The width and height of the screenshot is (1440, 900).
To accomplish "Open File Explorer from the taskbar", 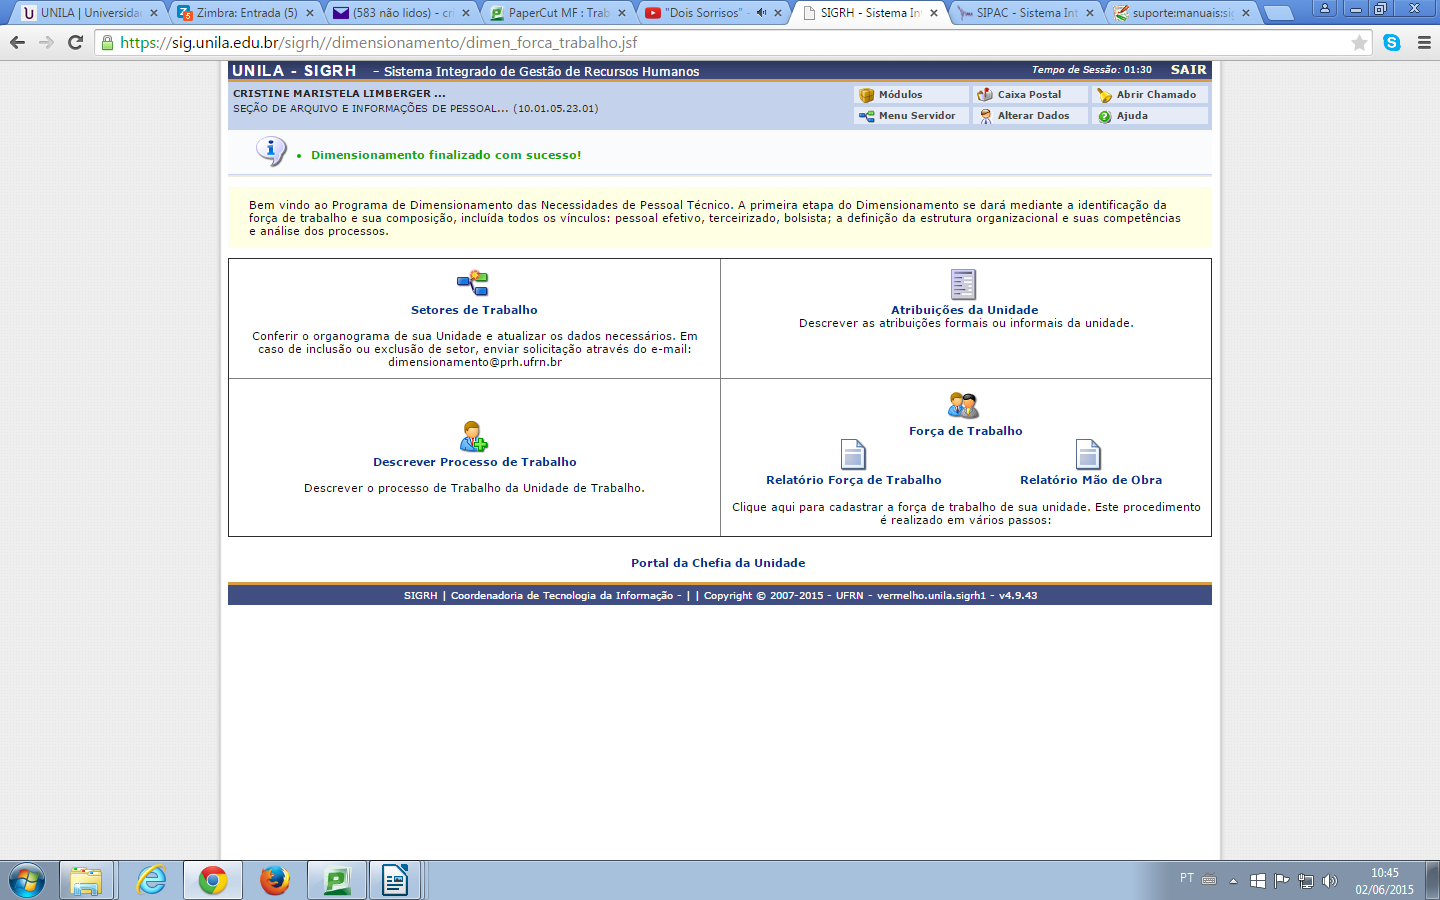I will coord(86,881).
